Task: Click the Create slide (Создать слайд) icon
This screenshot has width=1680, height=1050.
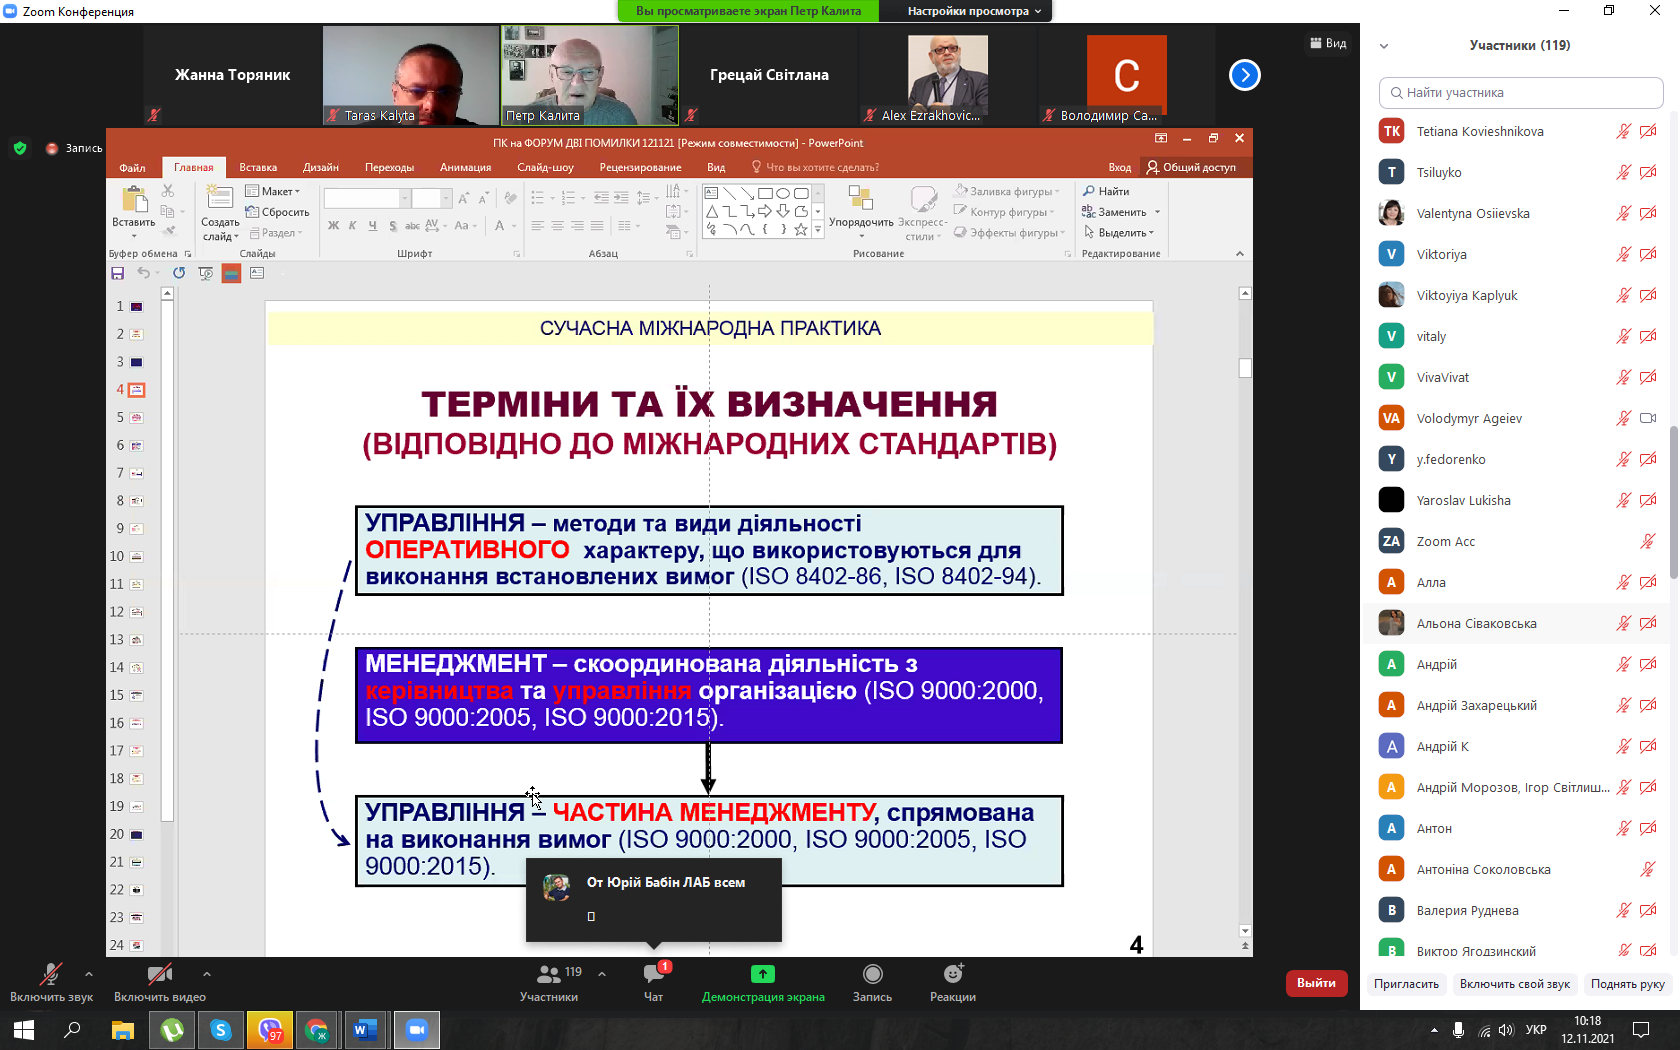Action: 220,198
